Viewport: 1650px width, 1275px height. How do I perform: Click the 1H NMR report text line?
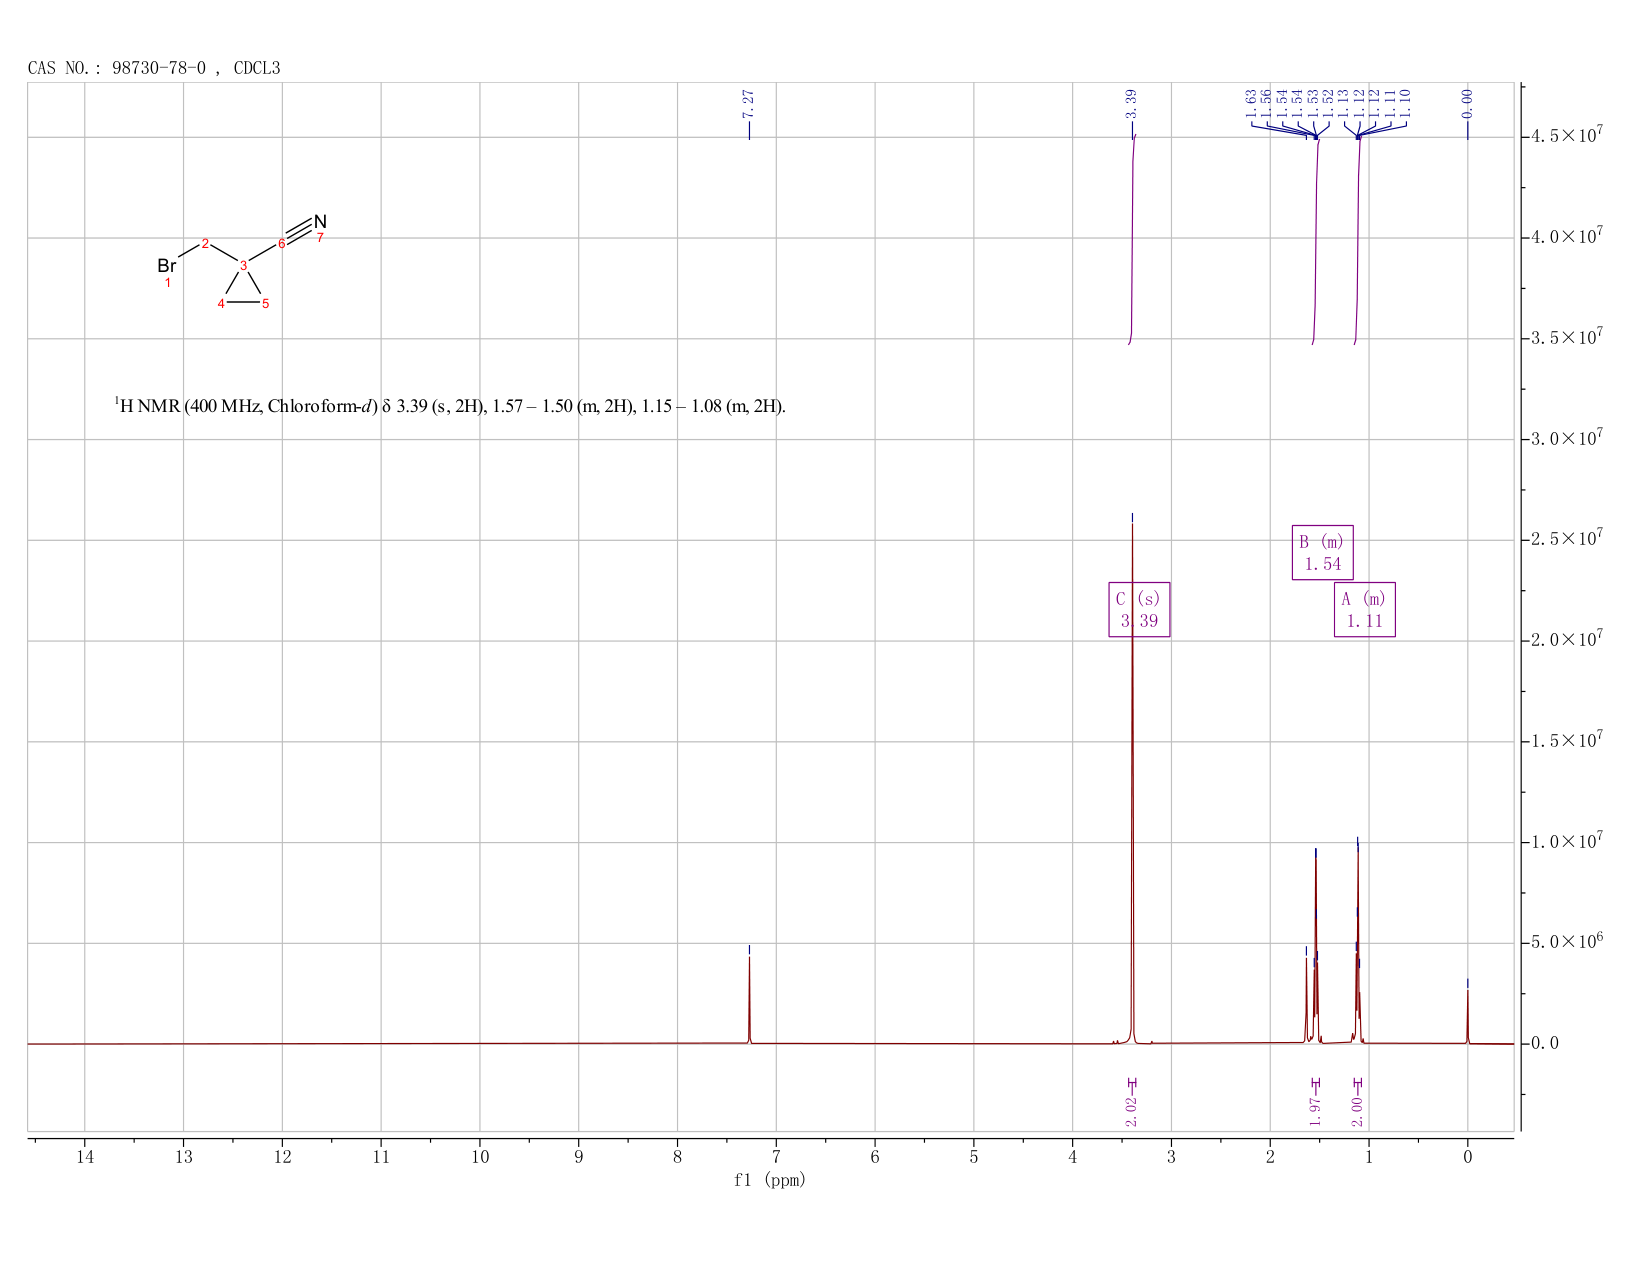[x=450, y=406]
